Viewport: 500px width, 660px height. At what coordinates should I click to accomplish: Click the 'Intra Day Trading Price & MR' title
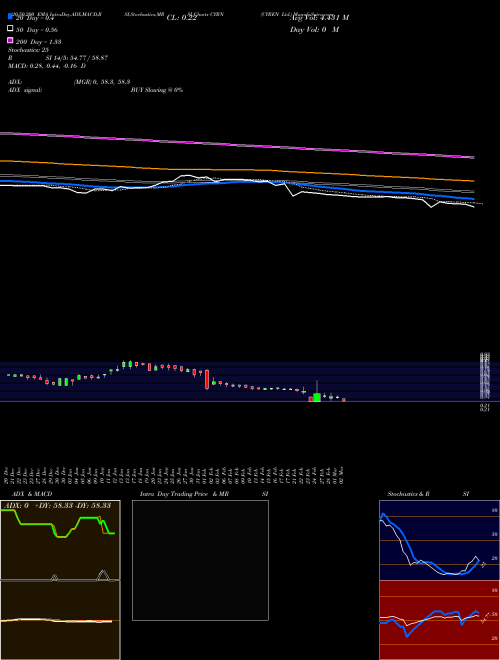[x=184, y=494]
